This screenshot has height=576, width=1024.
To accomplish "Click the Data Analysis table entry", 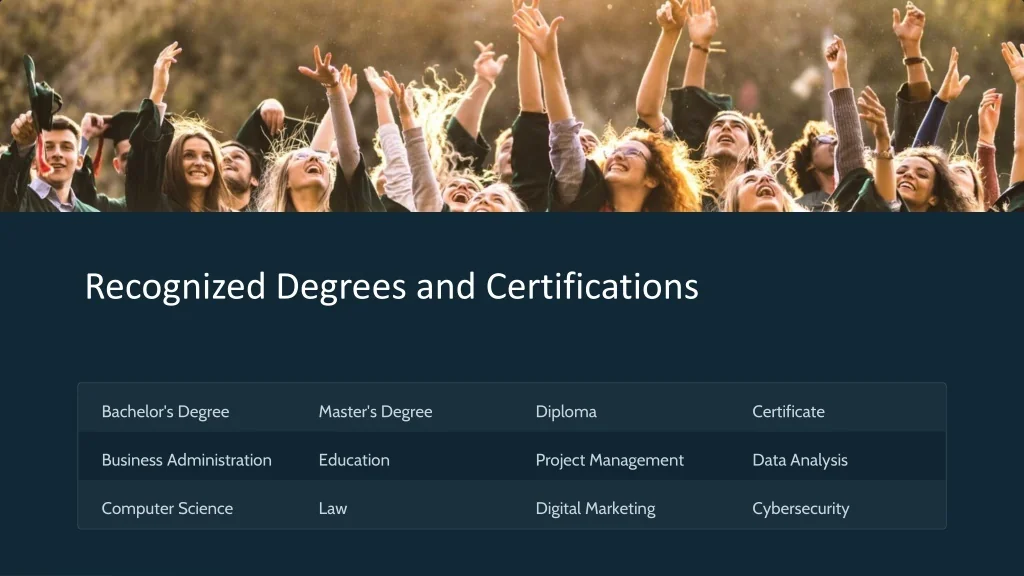I will (x=799, y=460).
